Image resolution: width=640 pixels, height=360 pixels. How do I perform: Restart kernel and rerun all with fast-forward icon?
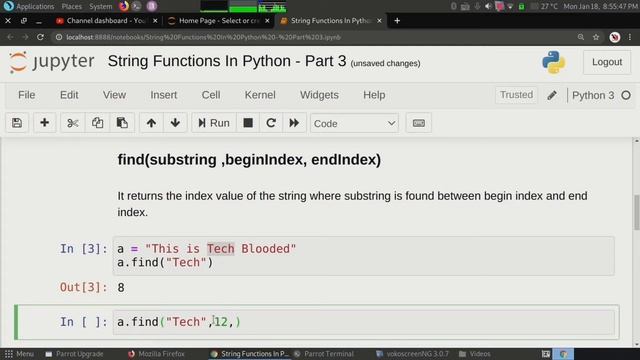tap(294, 123)
